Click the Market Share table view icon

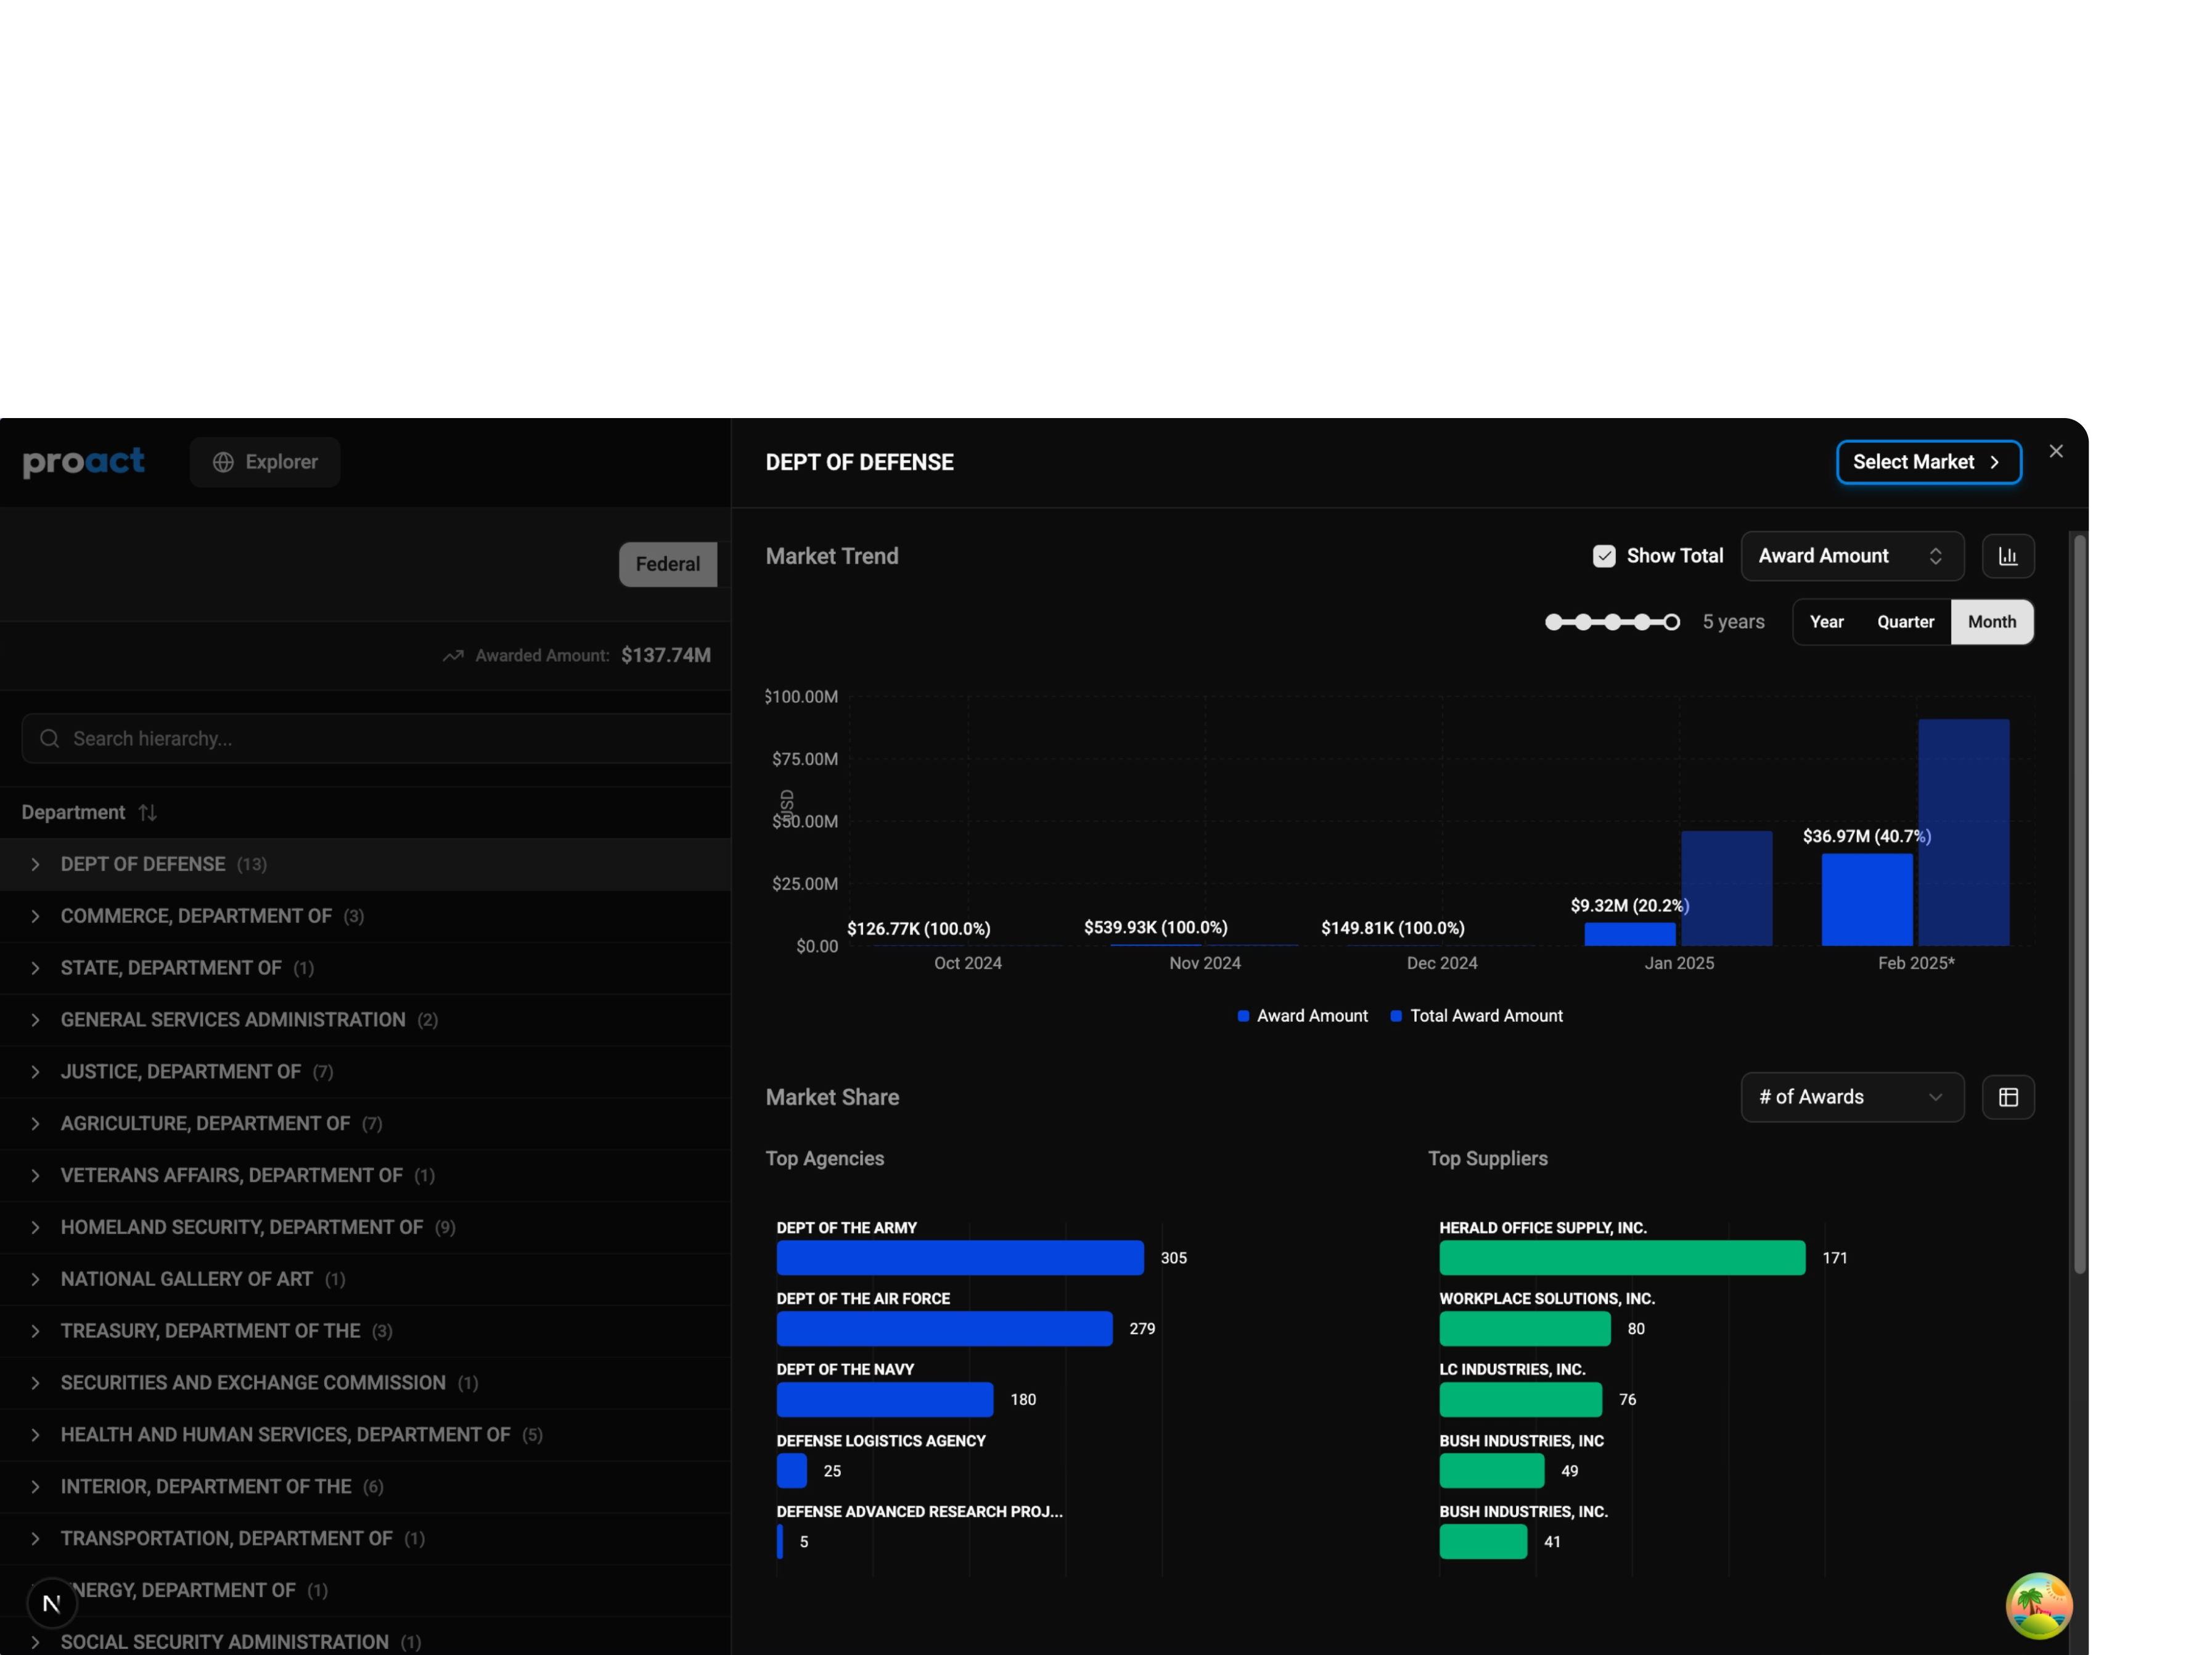2008,1097
